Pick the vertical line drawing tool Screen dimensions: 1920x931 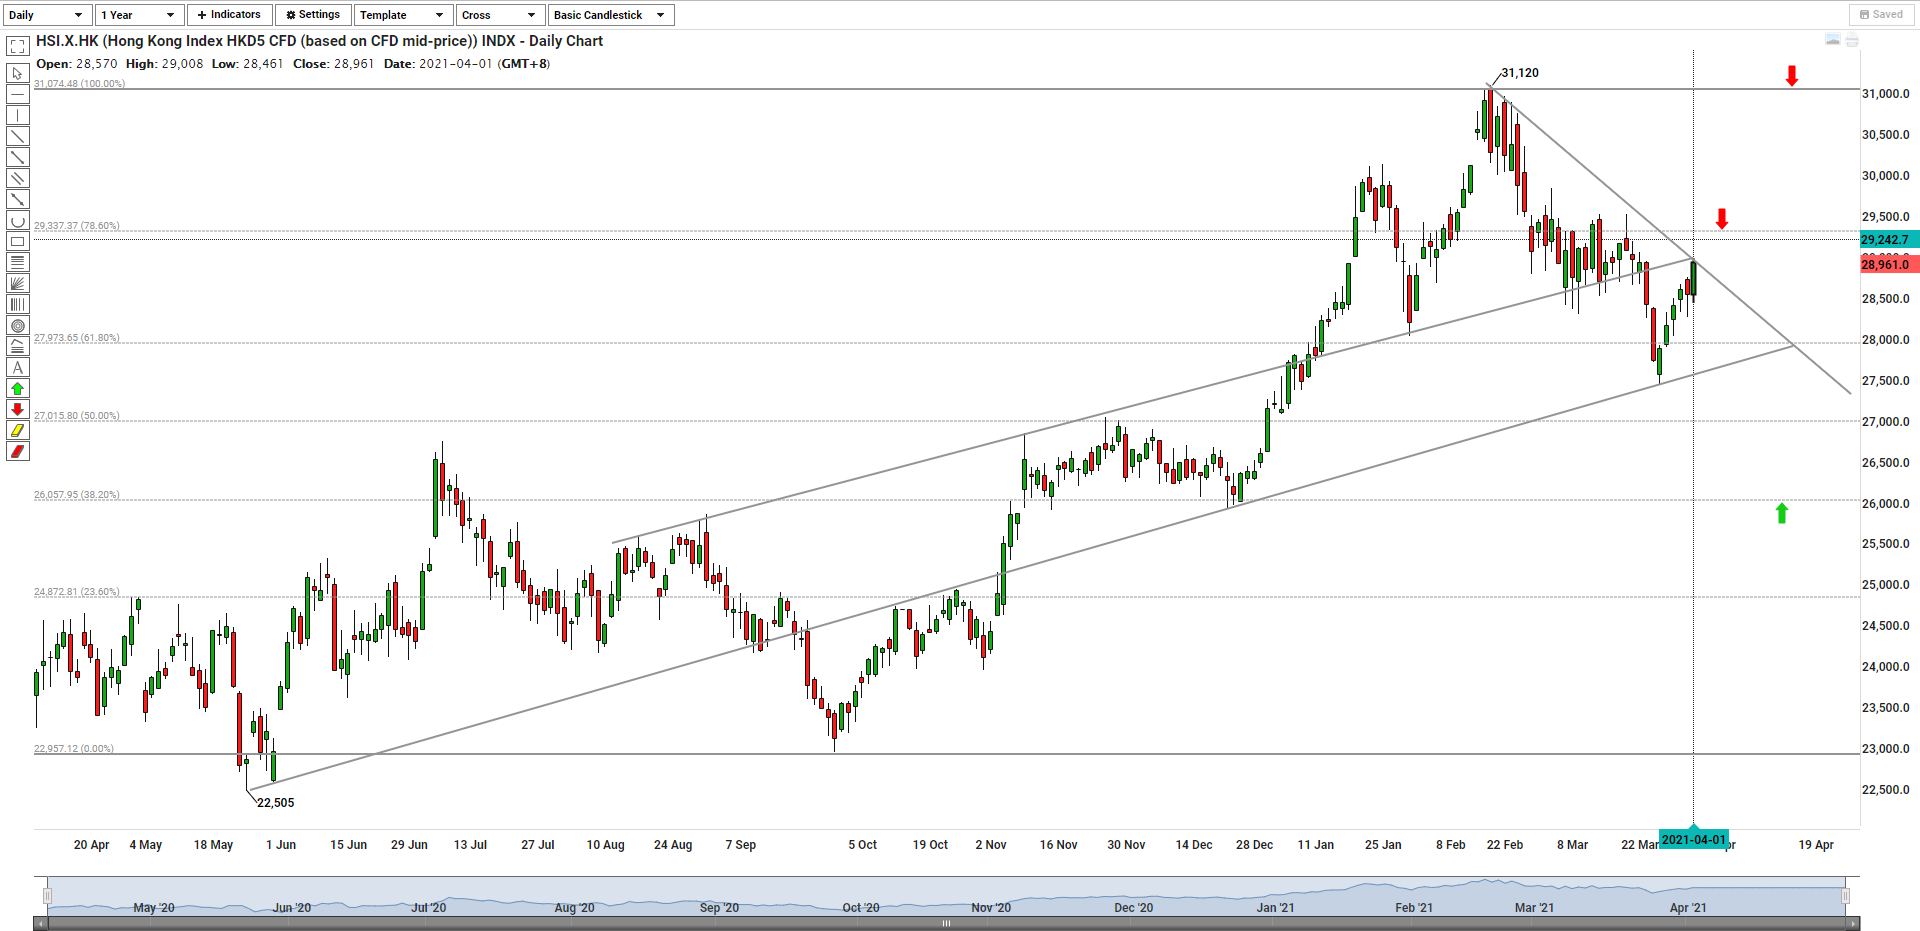click(17, 115)
